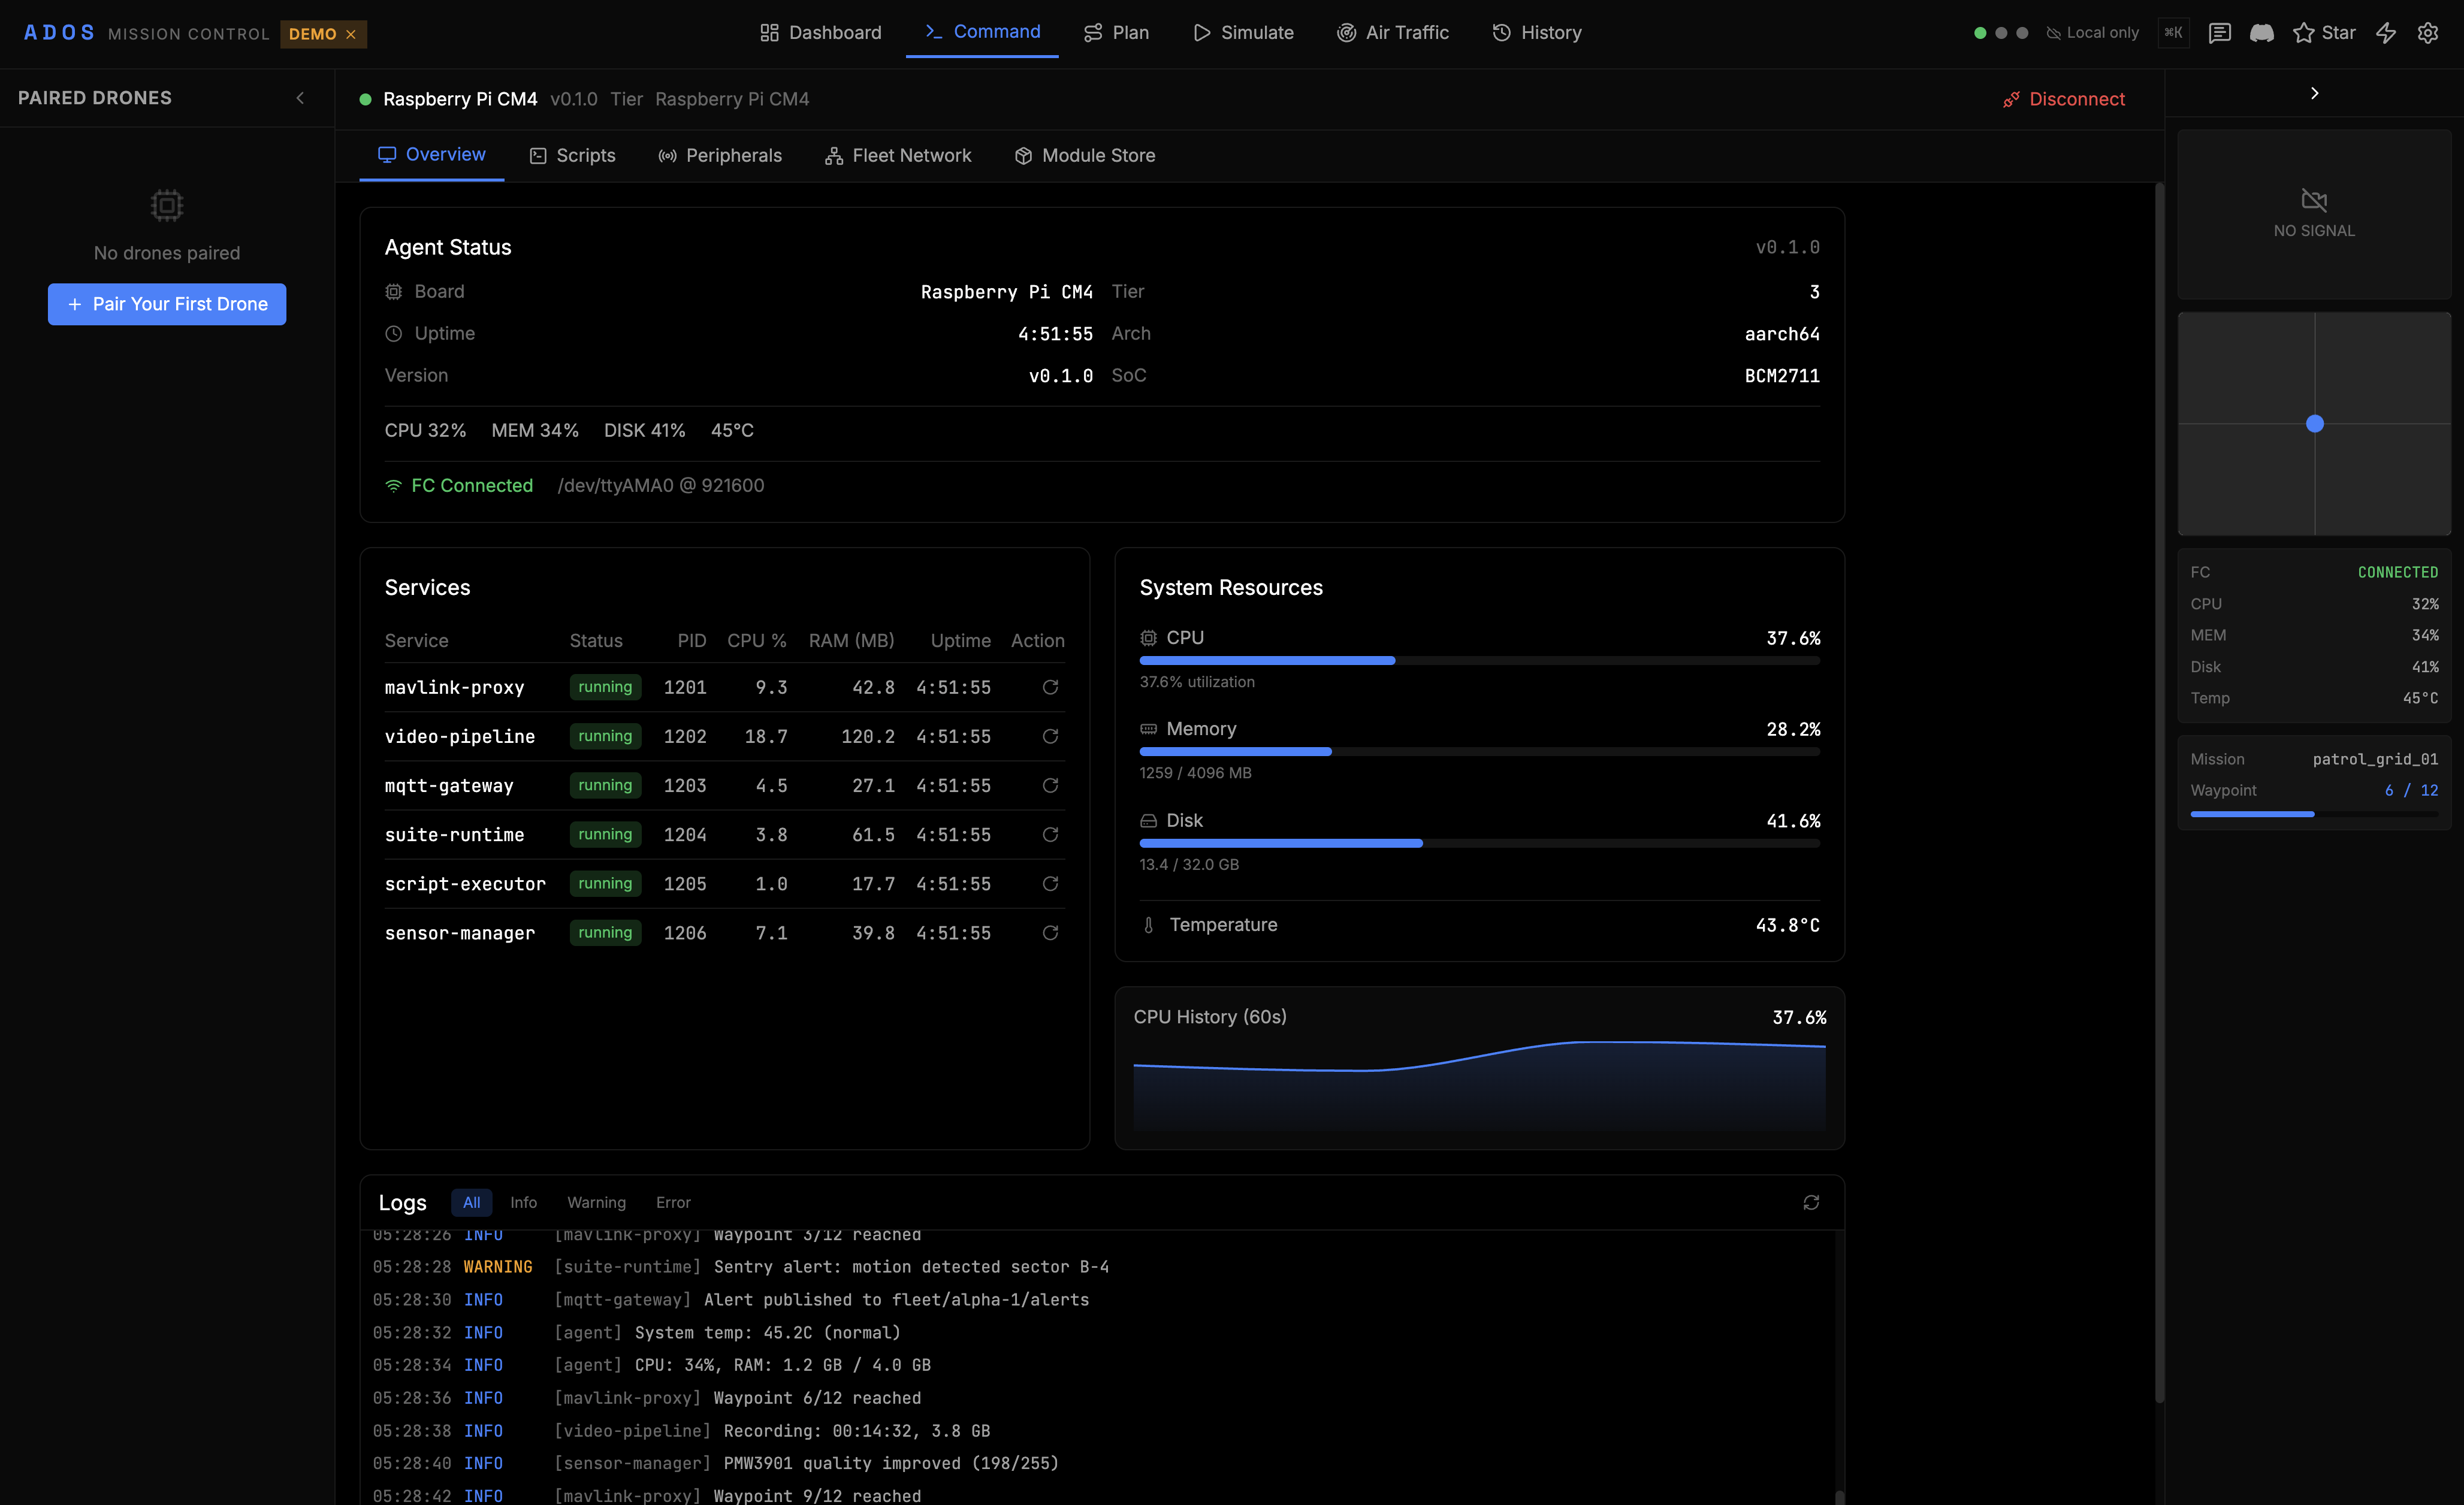
Task: Filter logs by Error
Action: (673, 1202)
